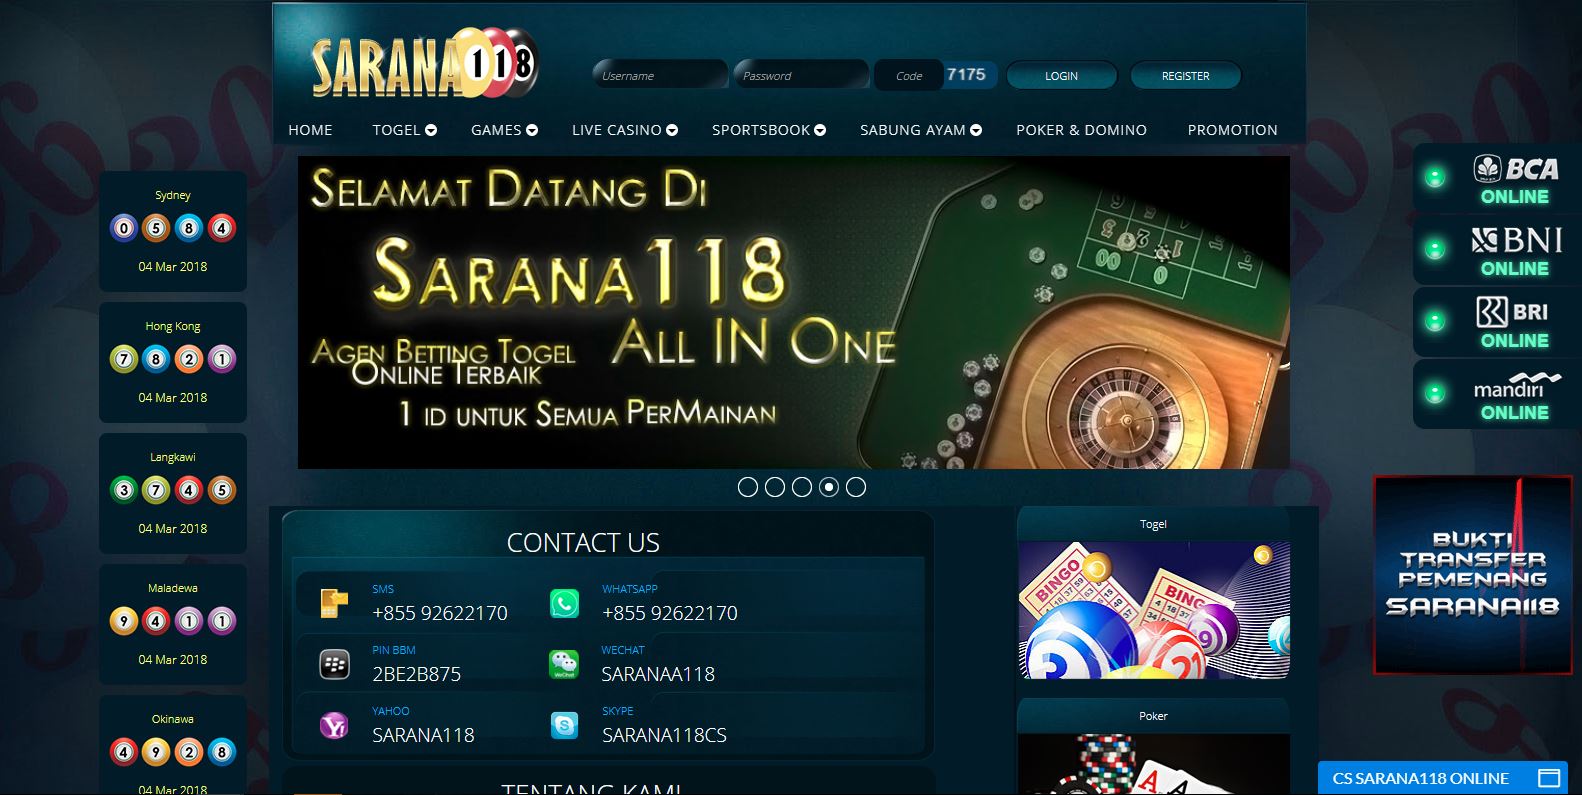The width and height of the screenshot is (1582, 795).
Task: Click Langkawi's last ball showing 5
Action: click(x=222, y=490)
